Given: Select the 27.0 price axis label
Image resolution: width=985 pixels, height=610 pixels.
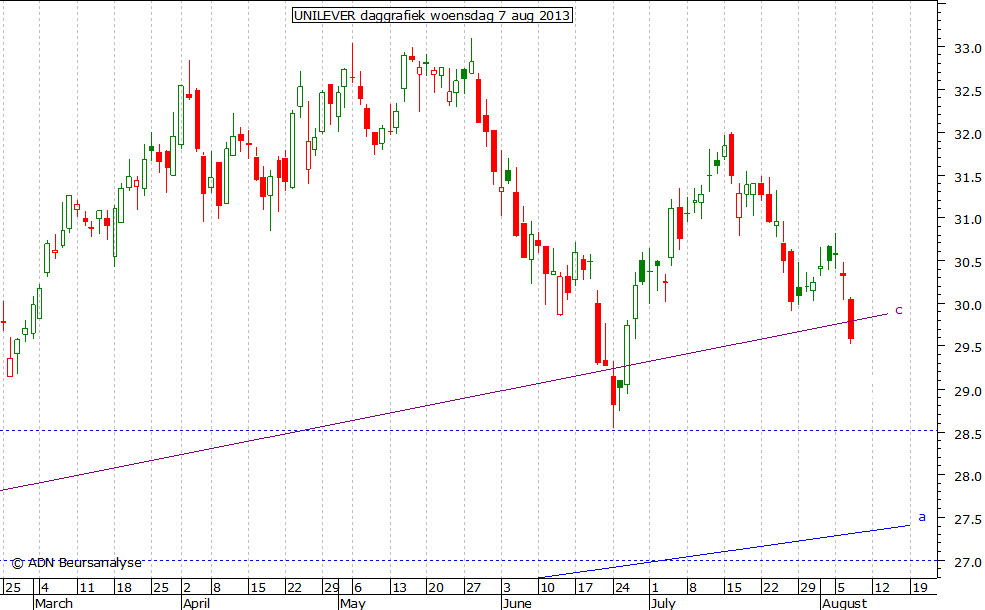Looking at the screenshot, I should pyautogui.click(x=967, y=562).
